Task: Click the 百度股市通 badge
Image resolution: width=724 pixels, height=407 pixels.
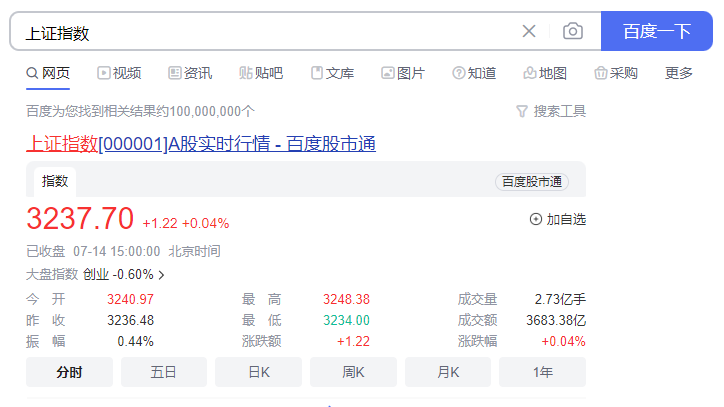Action: (532, 182)
